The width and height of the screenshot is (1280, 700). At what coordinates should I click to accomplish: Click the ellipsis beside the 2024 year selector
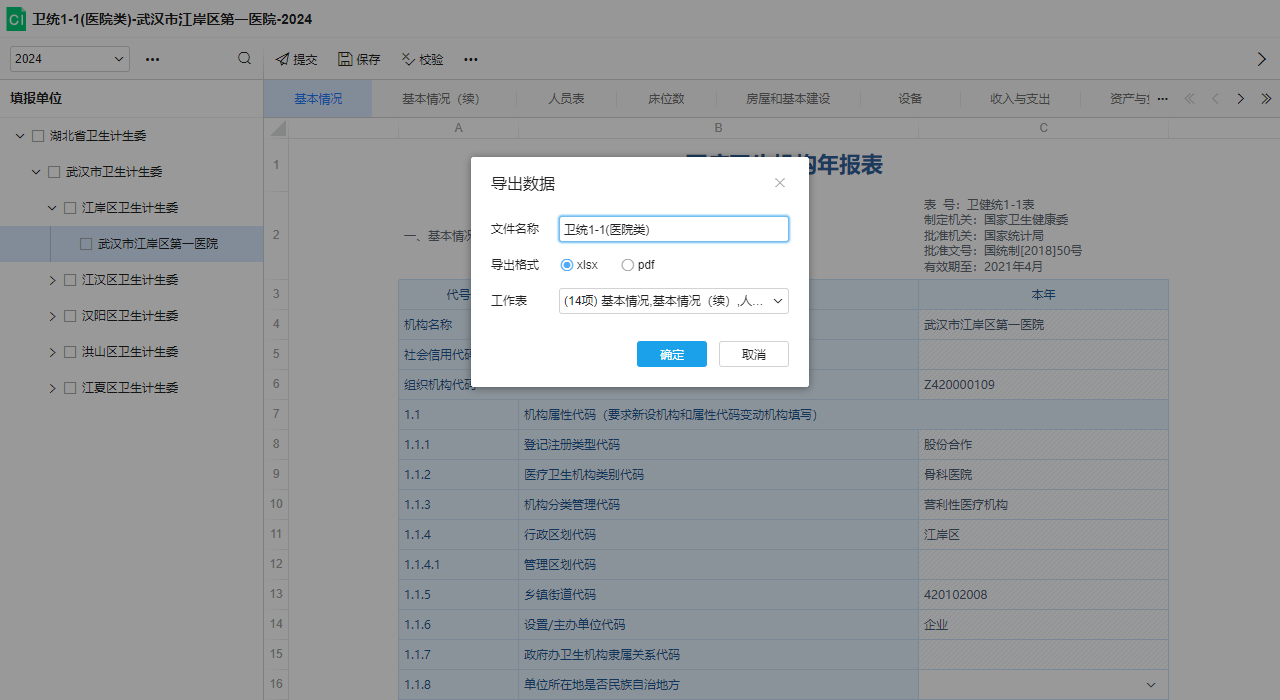point(152,59)
